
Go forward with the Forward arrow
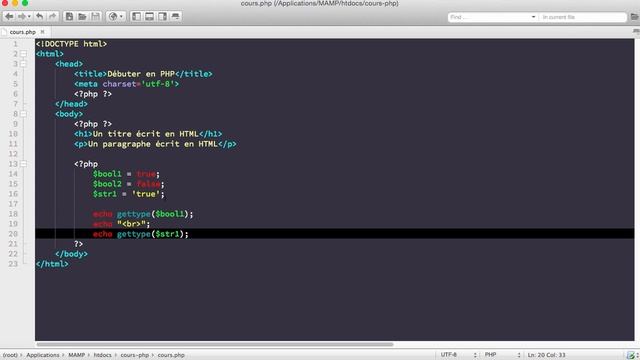(x=22, y=16)
